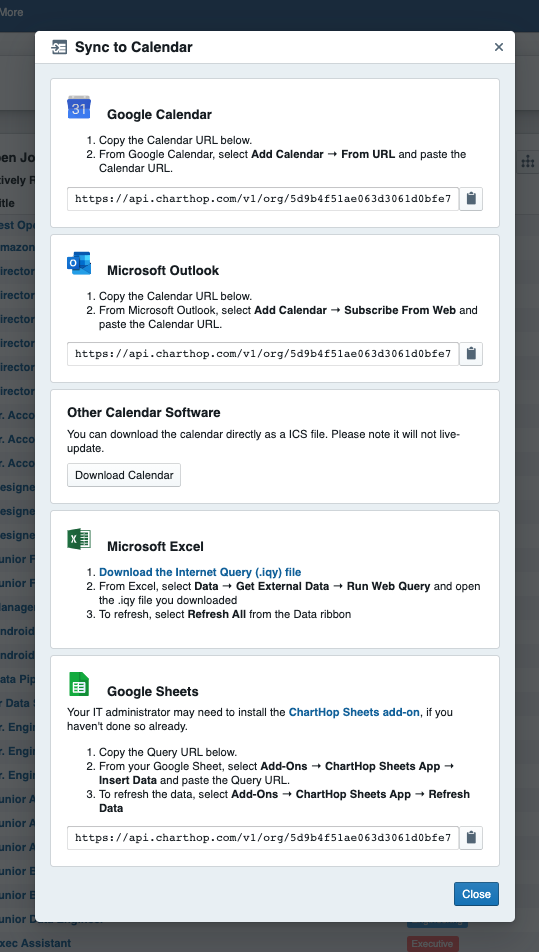539x952 pixels.
Task: Click the Google Sheets logo icon
Action: point(79,684)
